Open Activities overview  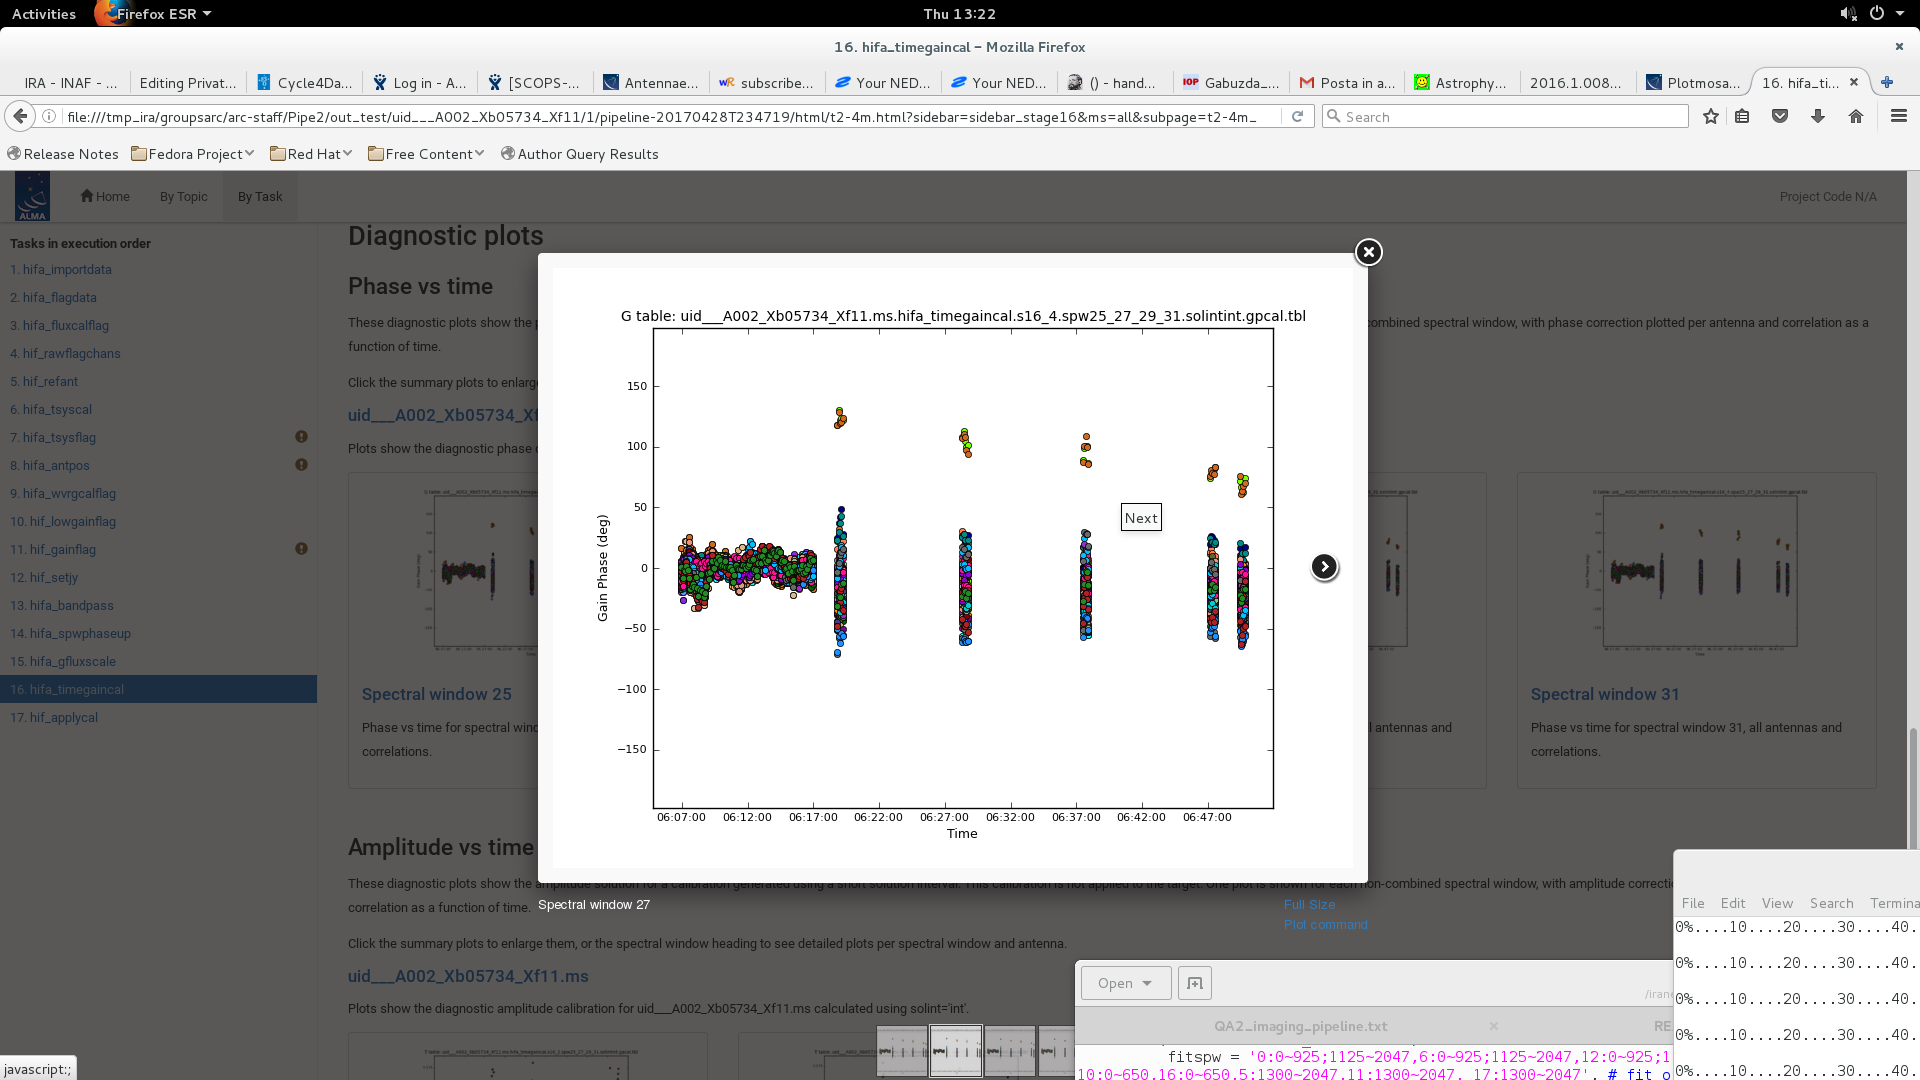point(44,13)
